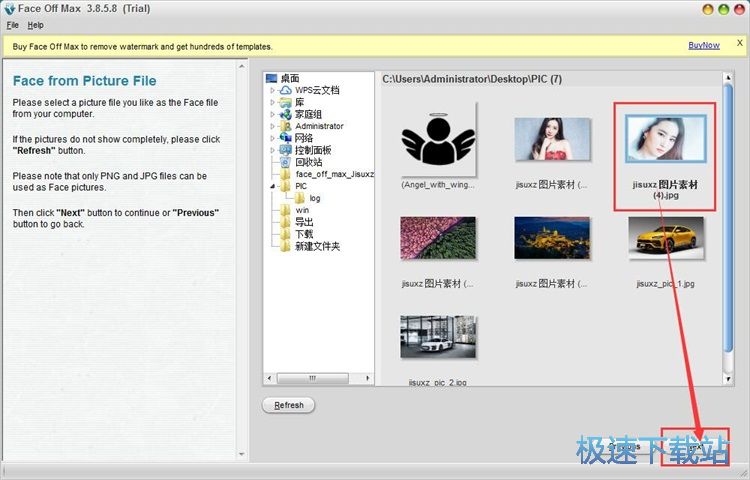Select the yellow car jisuxz_pic_1.jpg thumbnail

(x=666, y=238)
